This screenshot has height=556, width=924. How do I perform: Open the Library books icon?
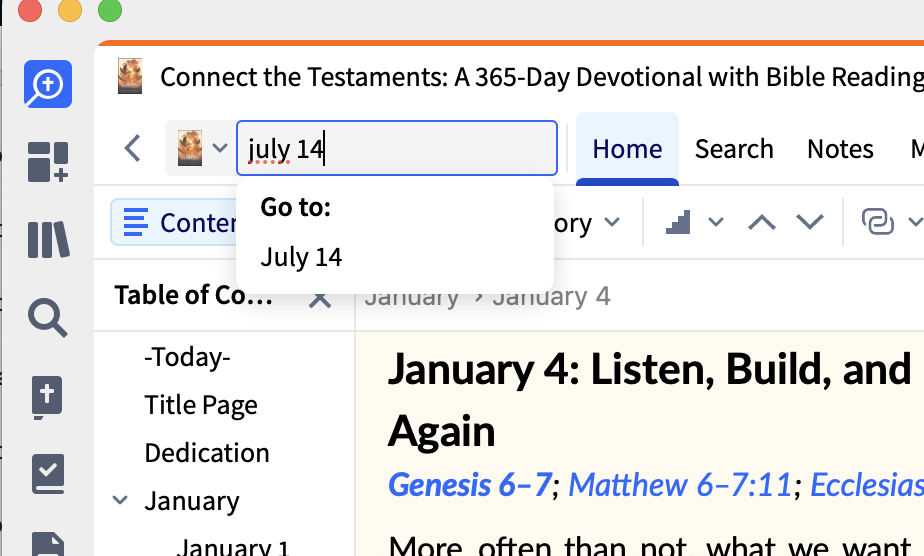coord(48,240)
